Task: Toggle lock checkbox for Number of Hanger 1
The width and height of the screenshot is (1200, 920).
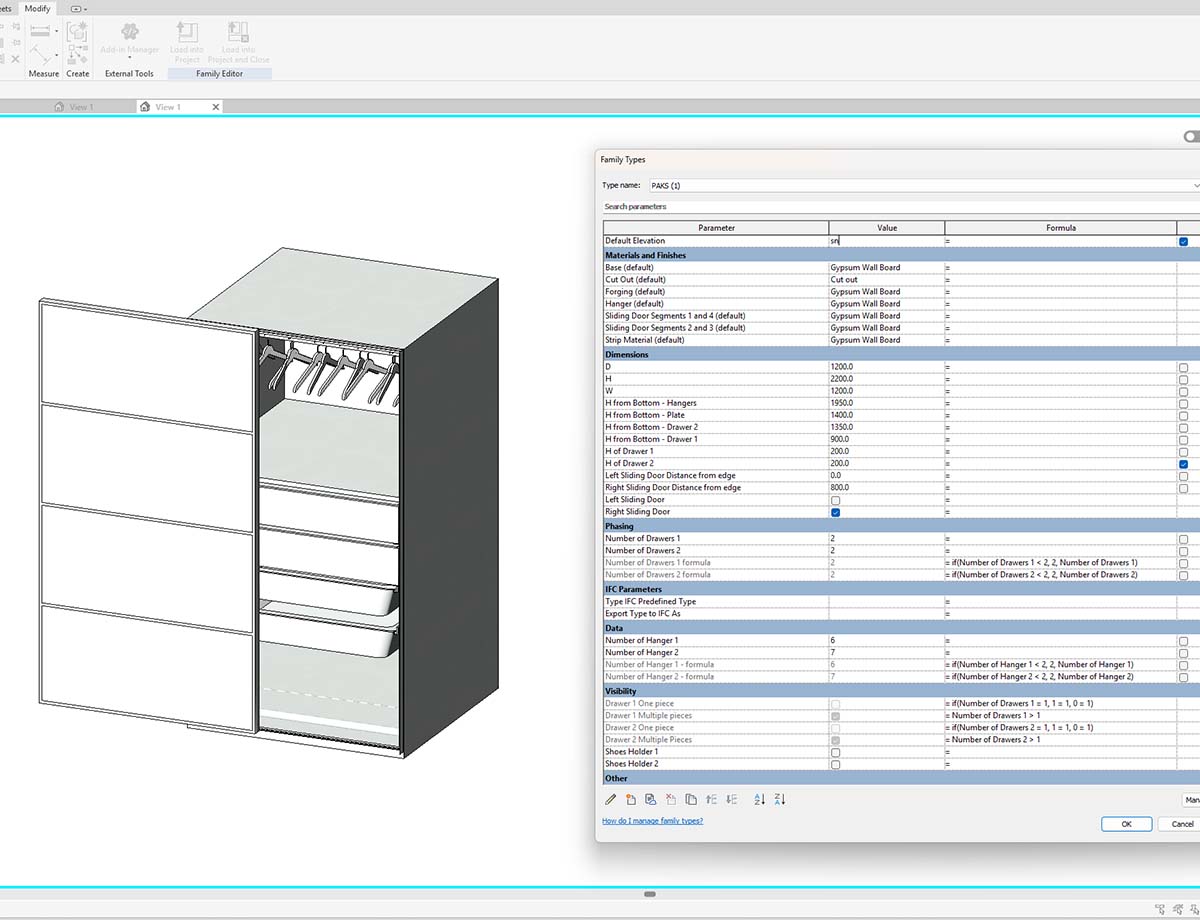Action: [x=1184, y=641]
